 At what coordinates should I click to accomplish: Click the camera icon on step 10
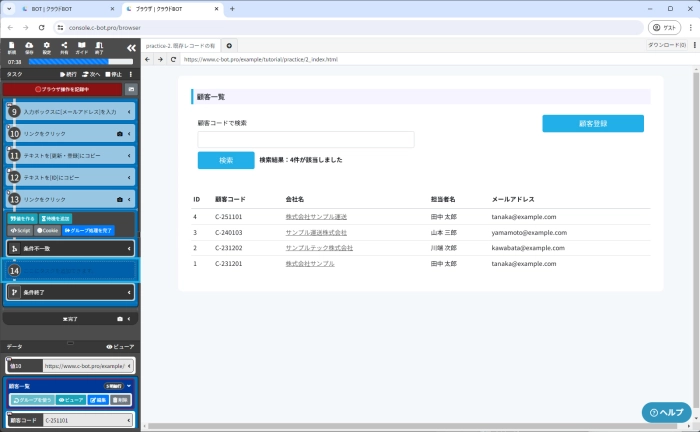pos(120,133)
